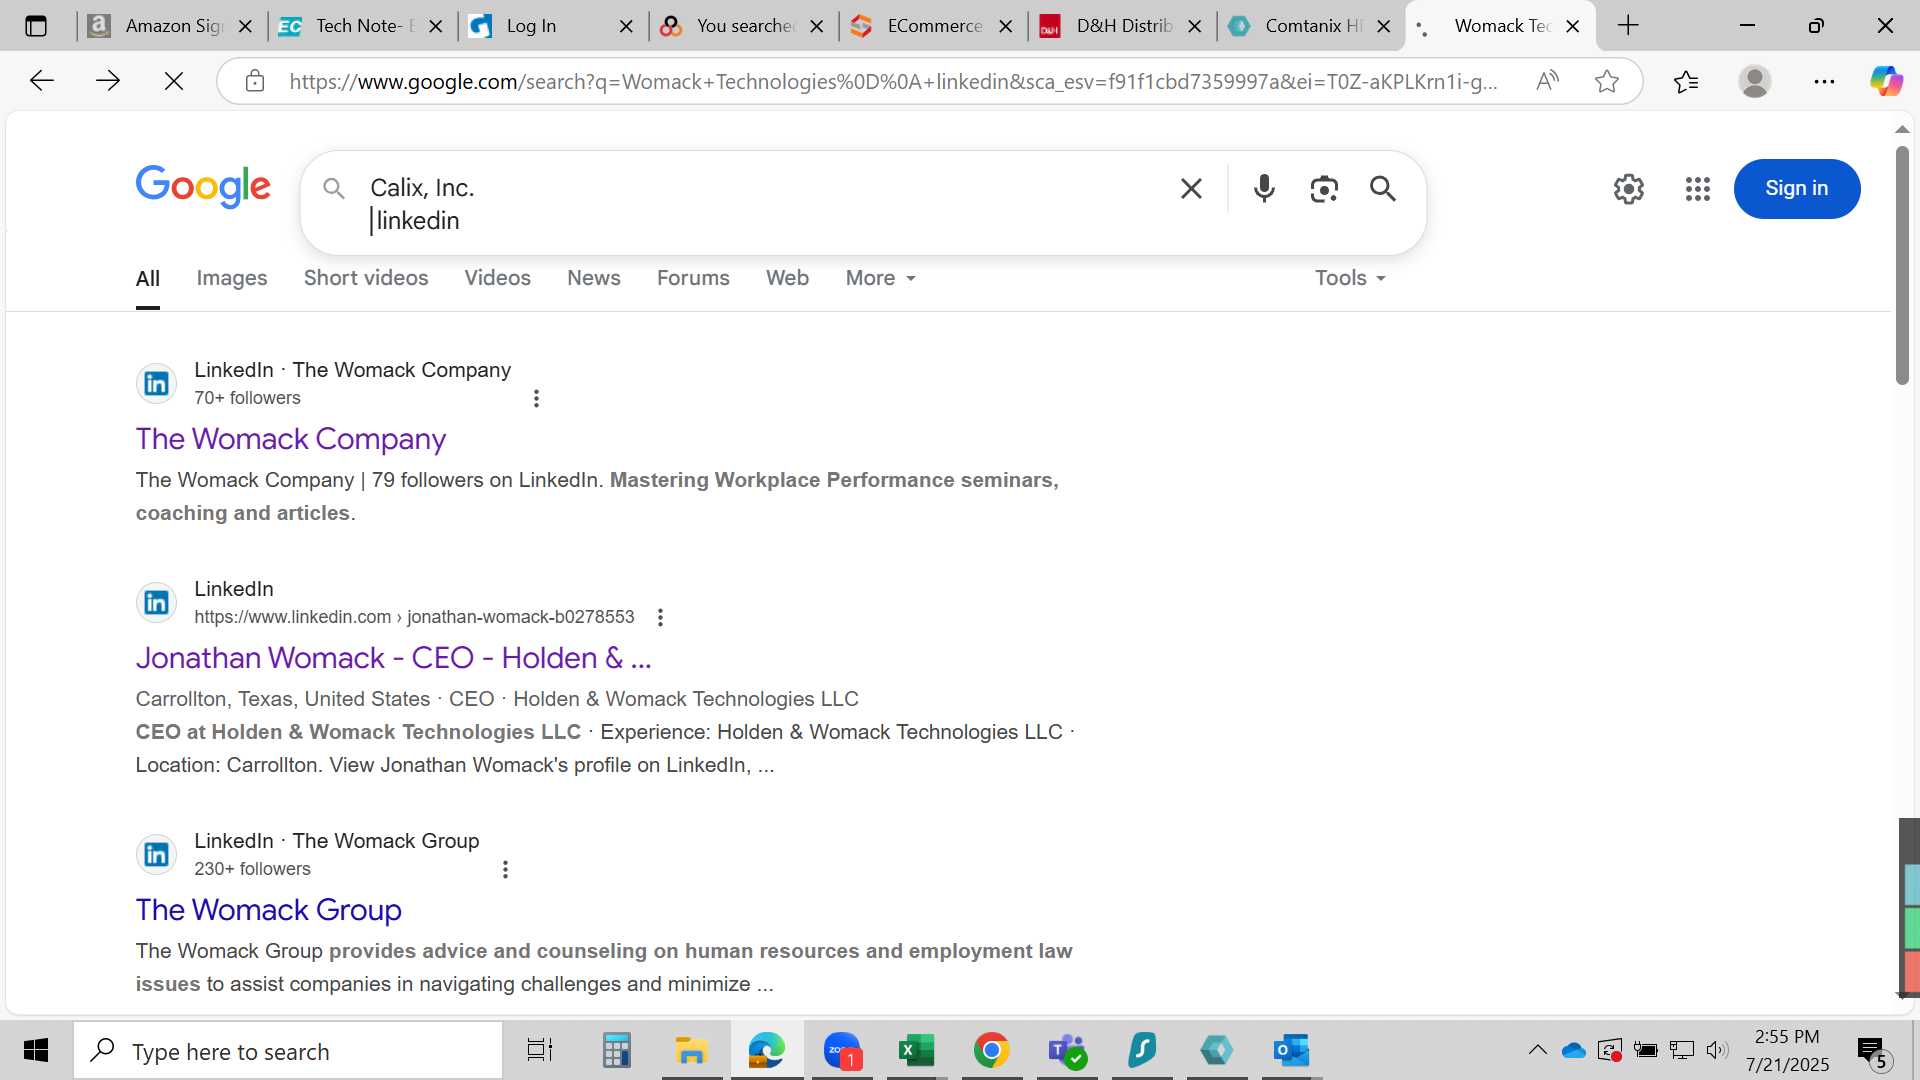
Task: Click the browser address bar URL
Action: pos(893,81)
